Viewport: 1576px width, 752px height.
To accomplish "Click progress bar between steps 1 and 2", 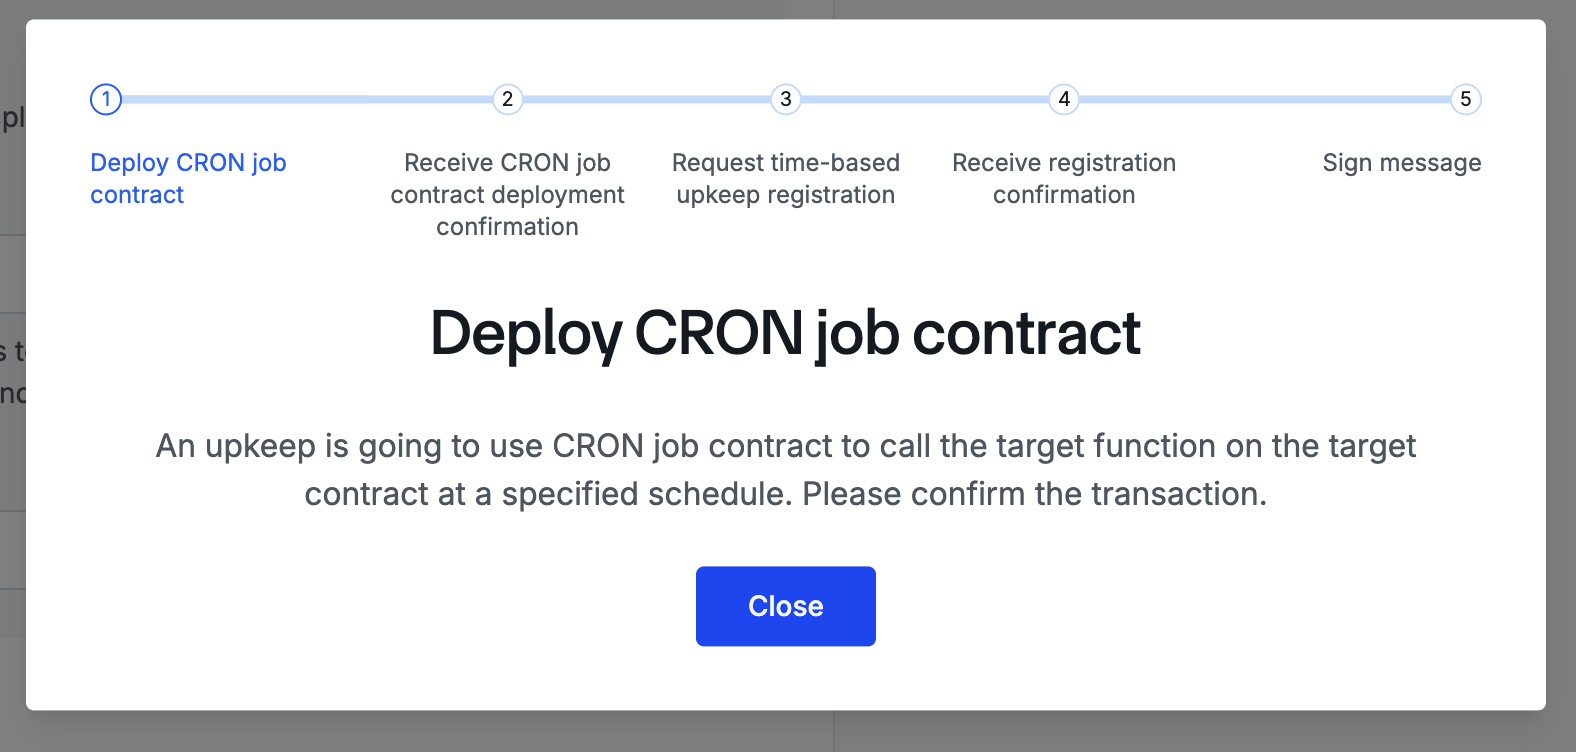I will 306,99.
